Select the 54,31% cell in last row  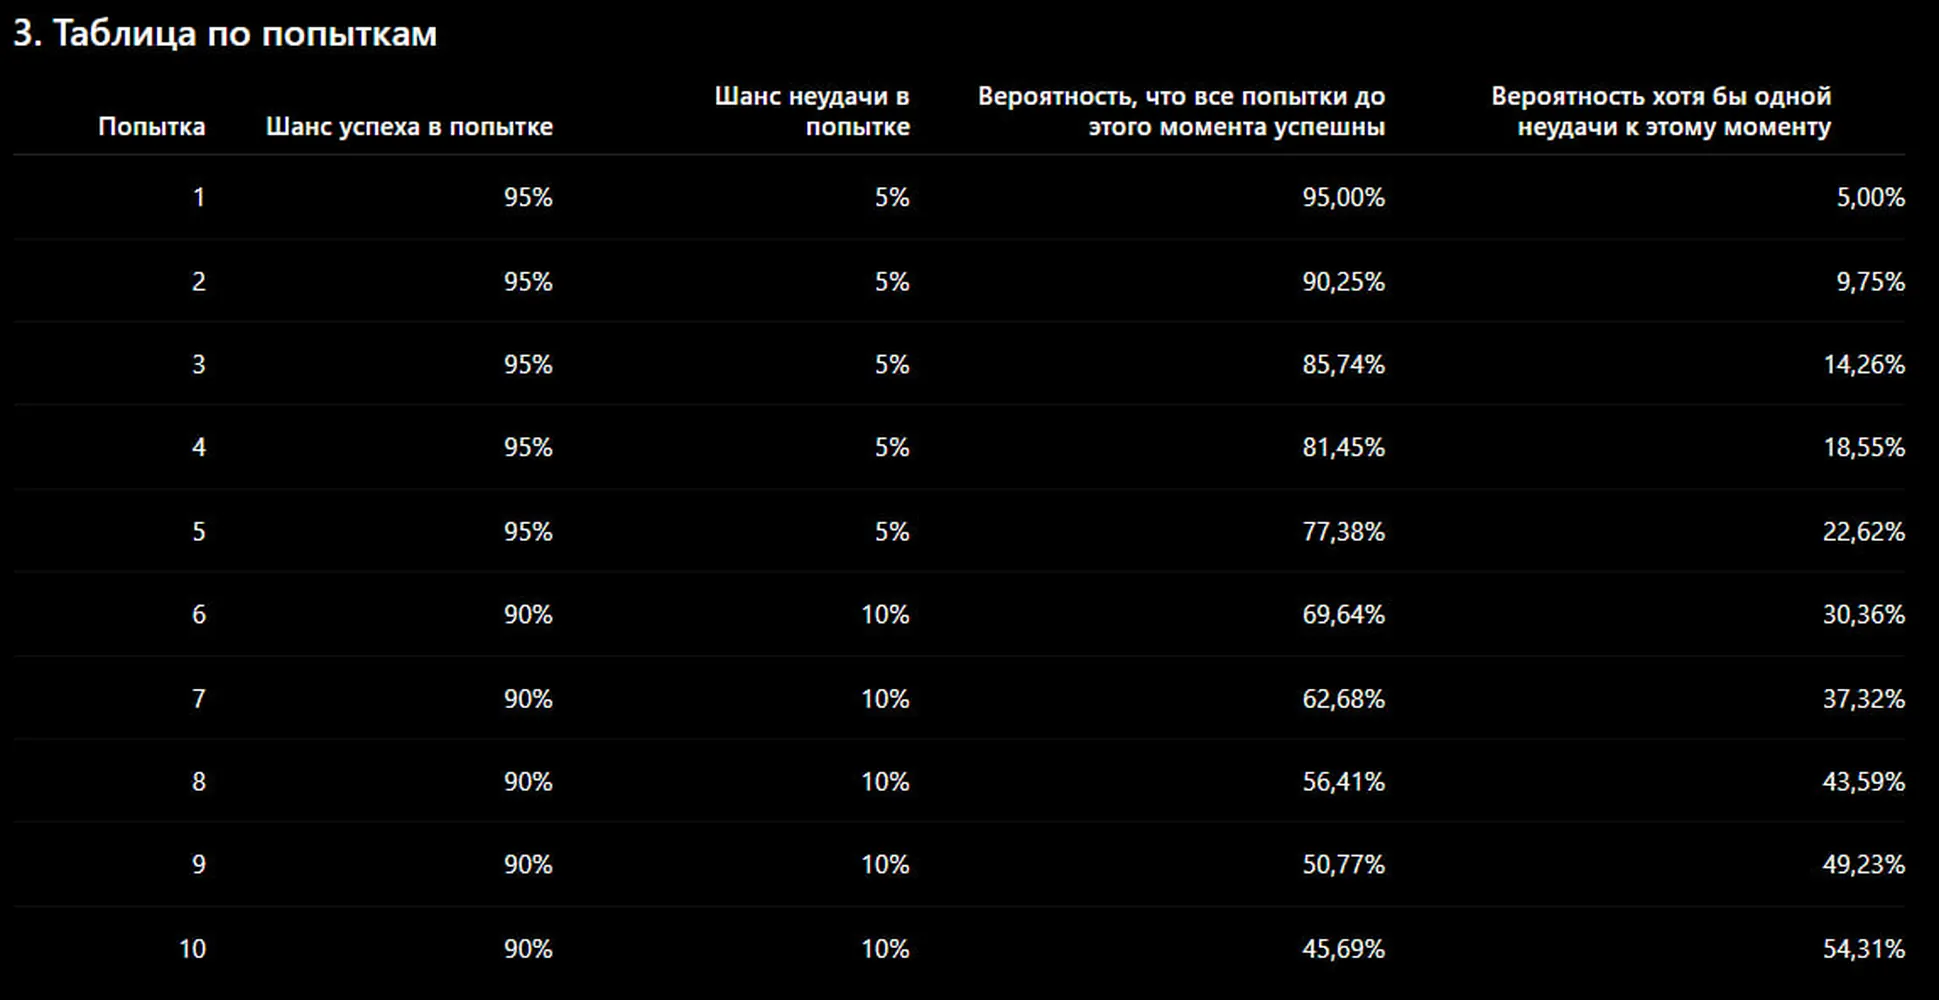pyautogui.click(x=1864, y=948)
